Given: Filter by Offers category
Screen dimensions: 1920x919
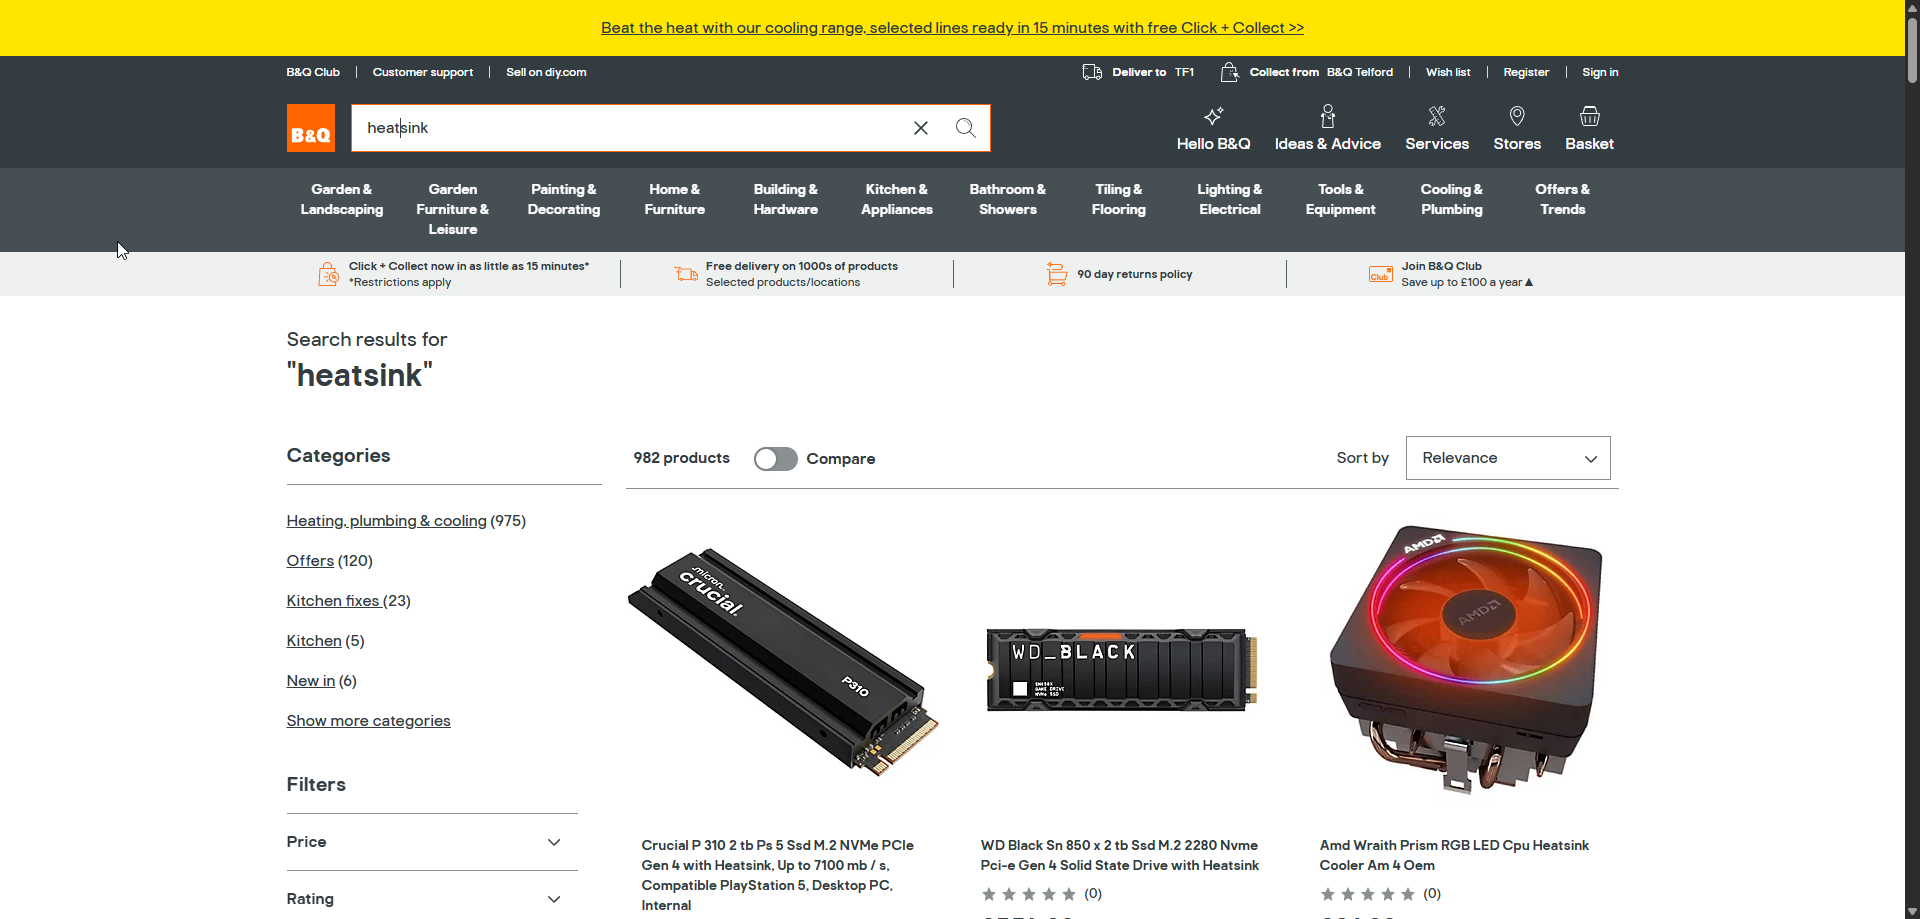Looking at the screenshot, I should [310, 561].
